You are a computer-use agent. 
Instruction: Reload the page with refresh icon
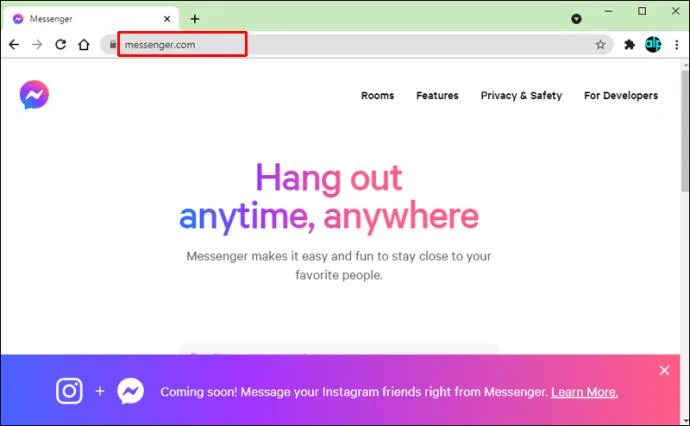[x=60, y=44]
